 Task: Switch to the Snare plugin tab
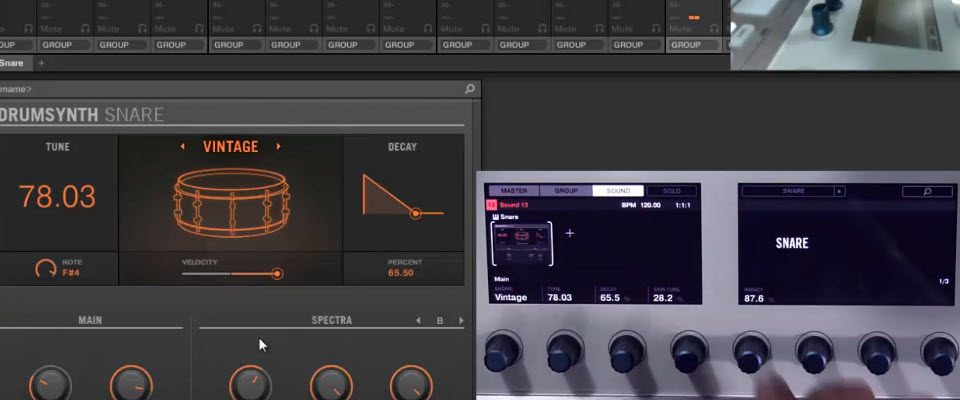(x=12, y=63)
